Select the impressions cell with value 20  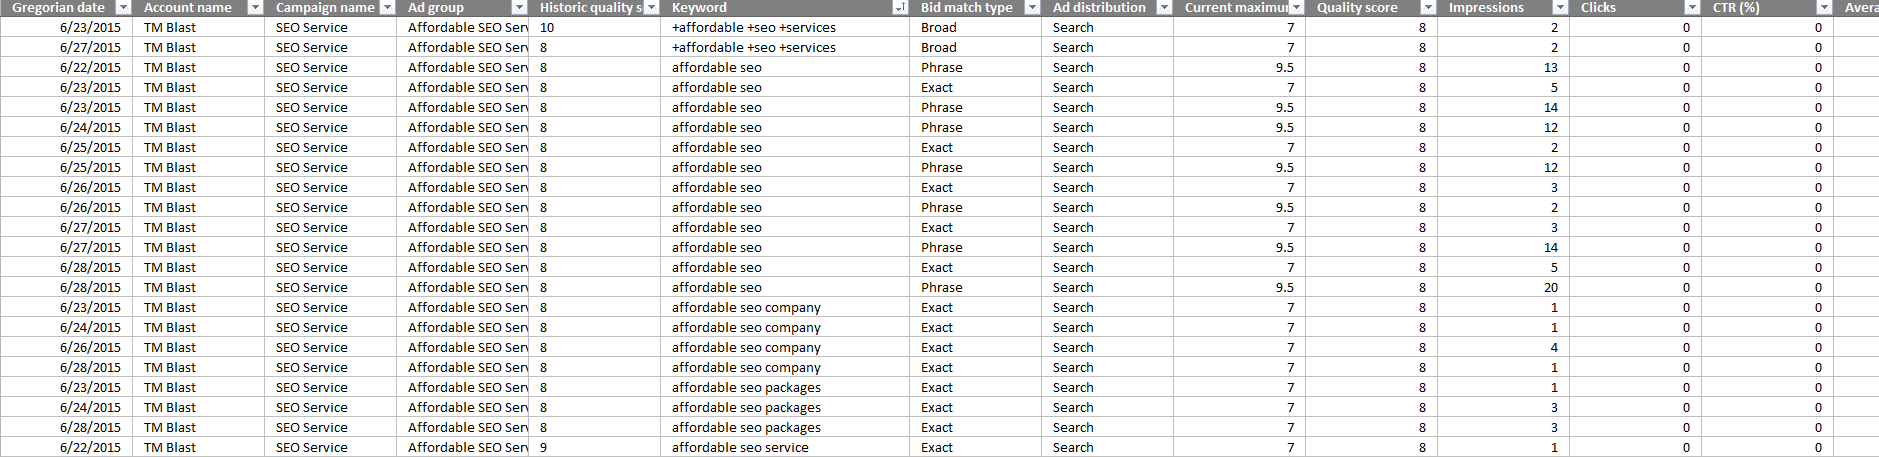[1503, 287]
